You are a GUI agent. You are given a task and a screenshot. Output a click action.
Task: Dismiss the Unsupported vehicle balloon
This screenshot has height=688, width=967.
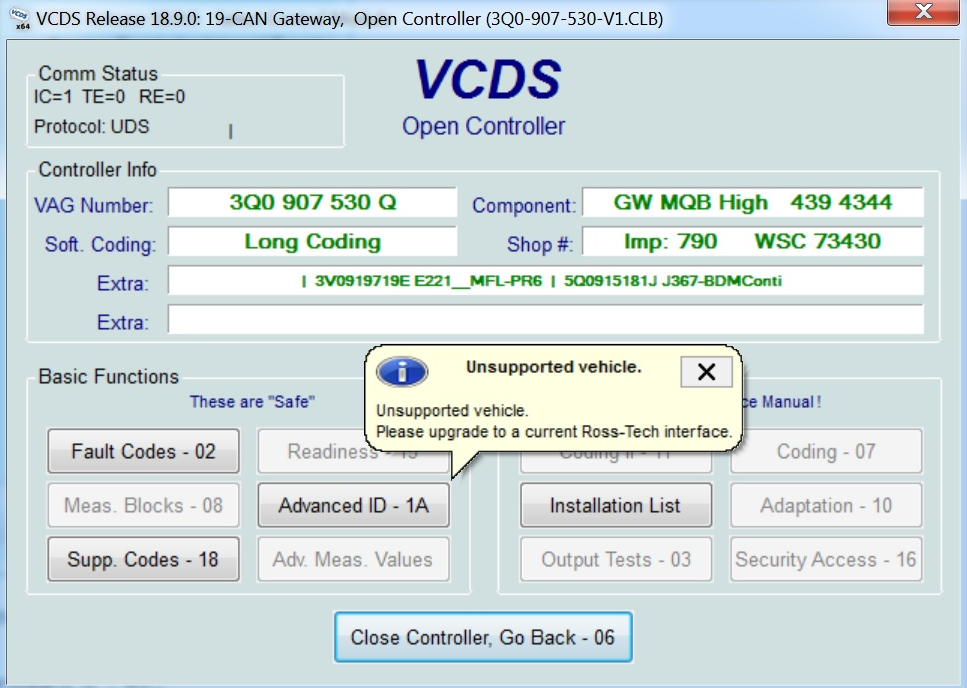point(706,372)
